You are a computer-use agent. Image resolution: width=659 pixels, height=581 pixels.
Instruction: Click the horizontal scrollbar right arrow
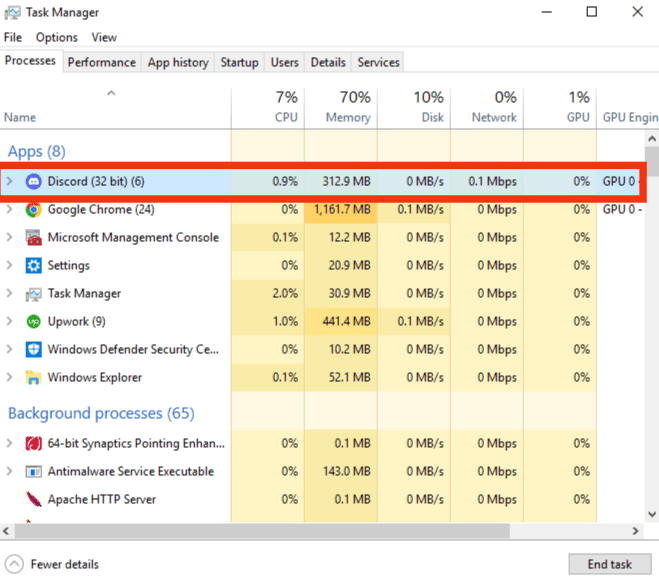click(636, 531)
